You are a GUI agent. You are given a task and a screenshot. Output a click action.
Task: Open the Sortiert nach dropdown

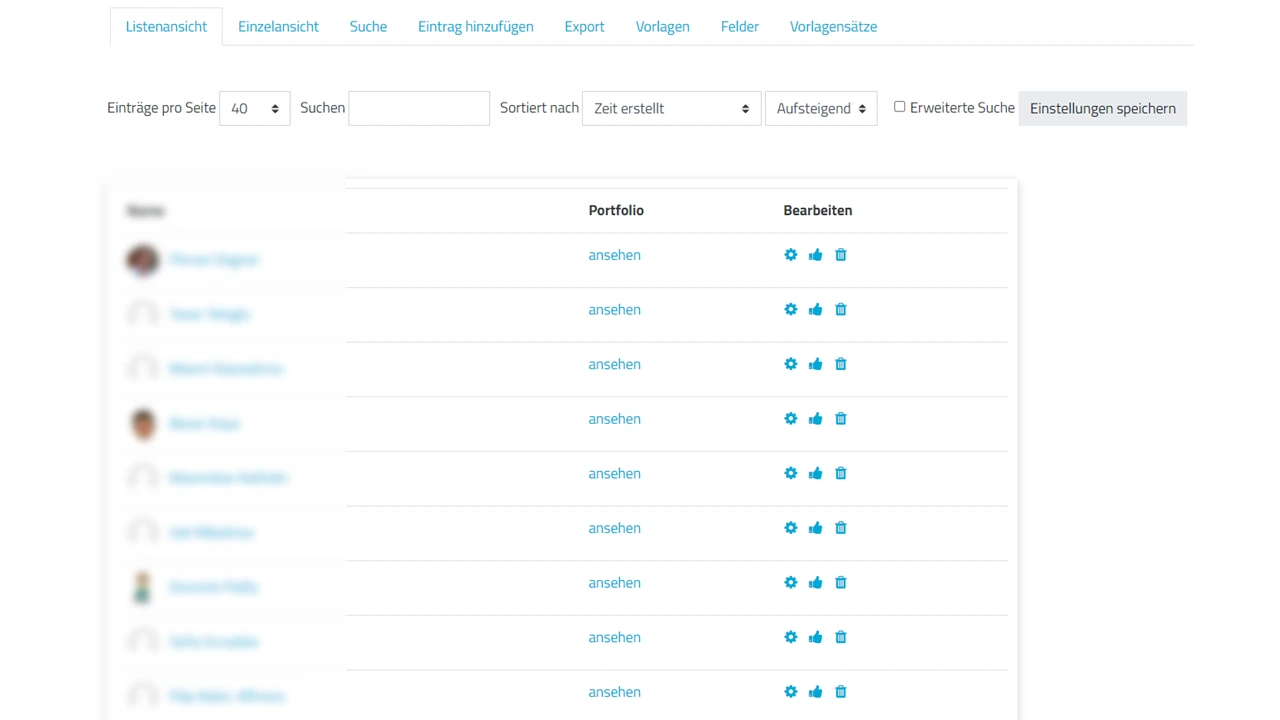(671, 108)
